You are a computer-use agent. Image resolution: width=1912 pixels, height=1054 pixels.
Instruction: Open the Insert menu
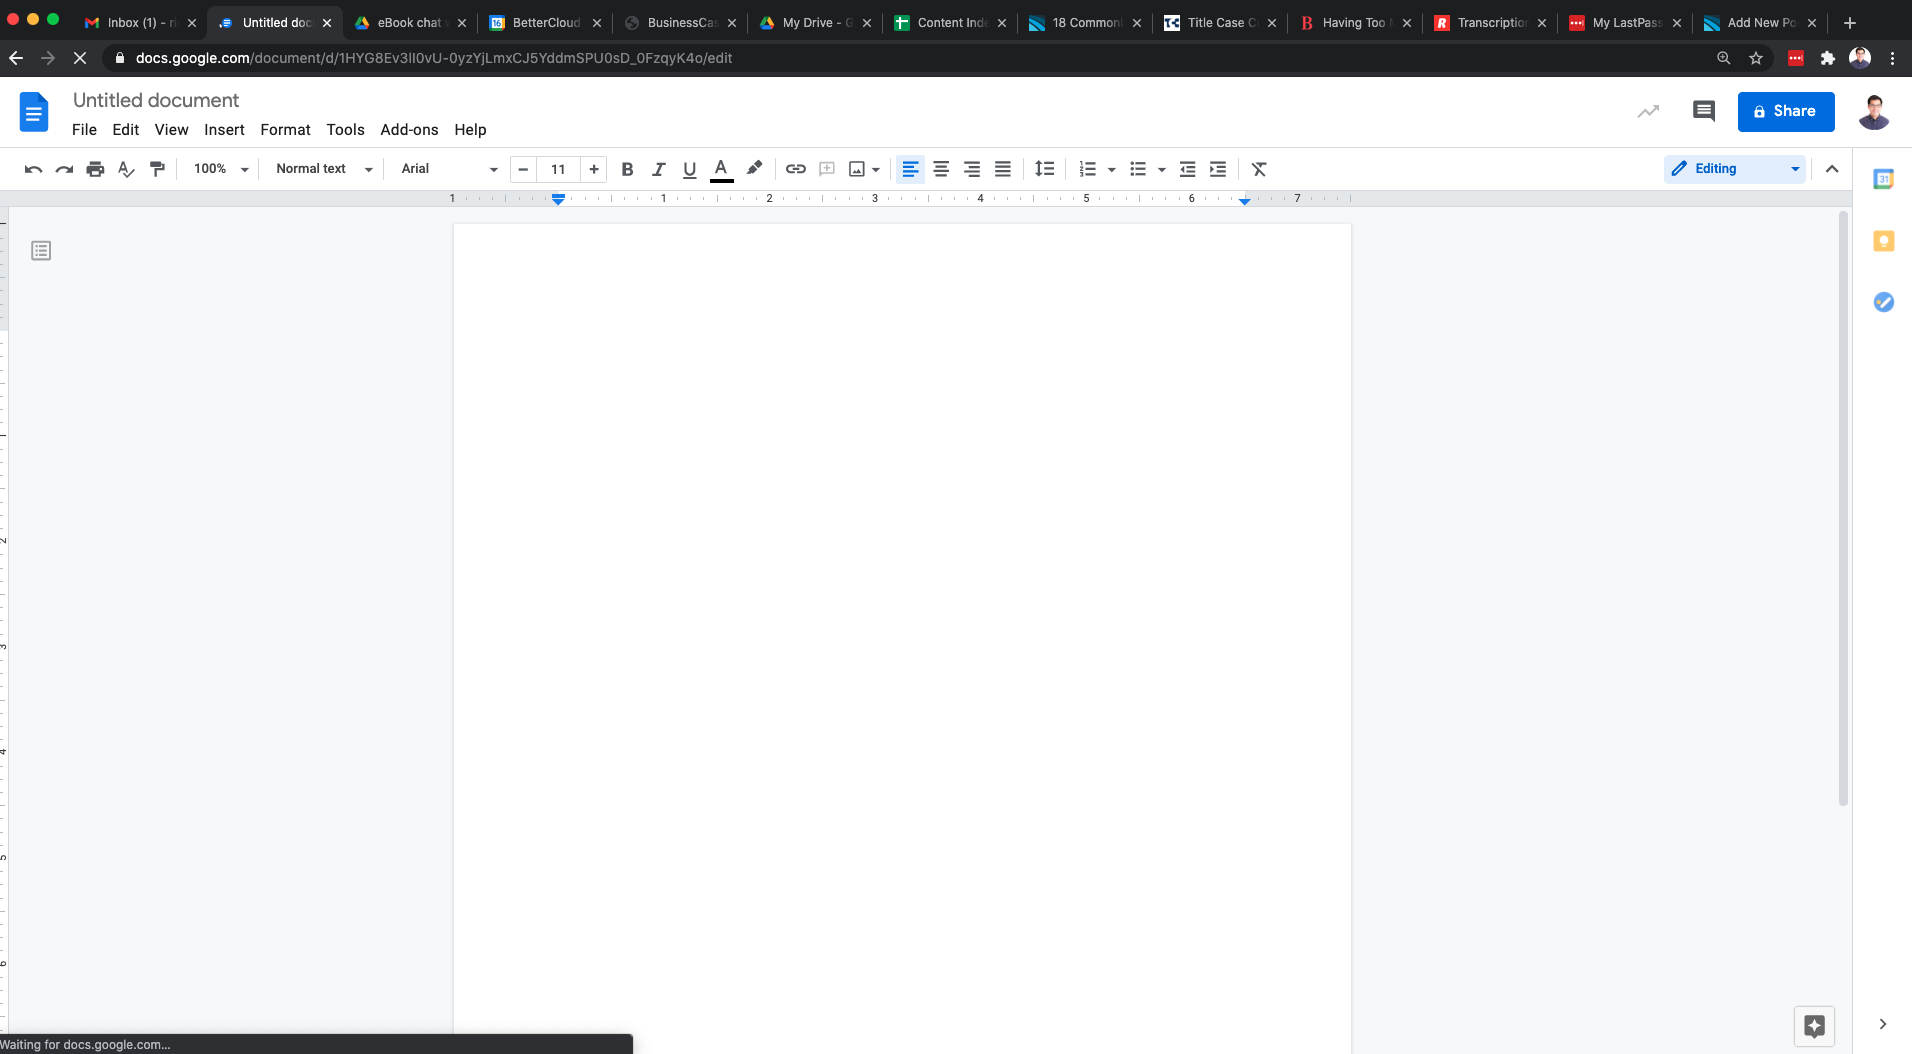pyautogui.click(x=224, y=130)
